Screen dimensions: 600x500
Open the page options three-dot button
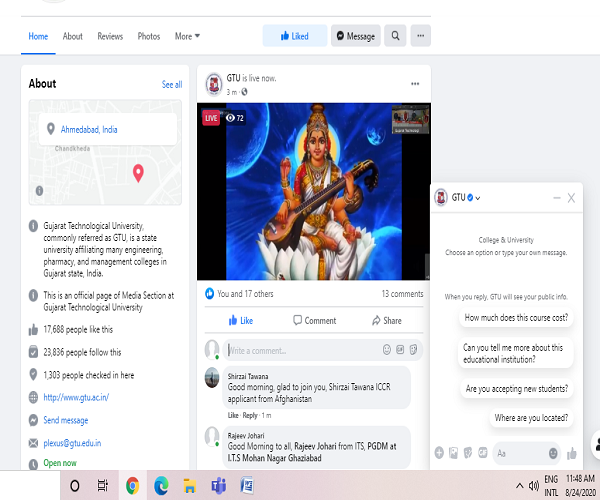click(x=421, y=36)
